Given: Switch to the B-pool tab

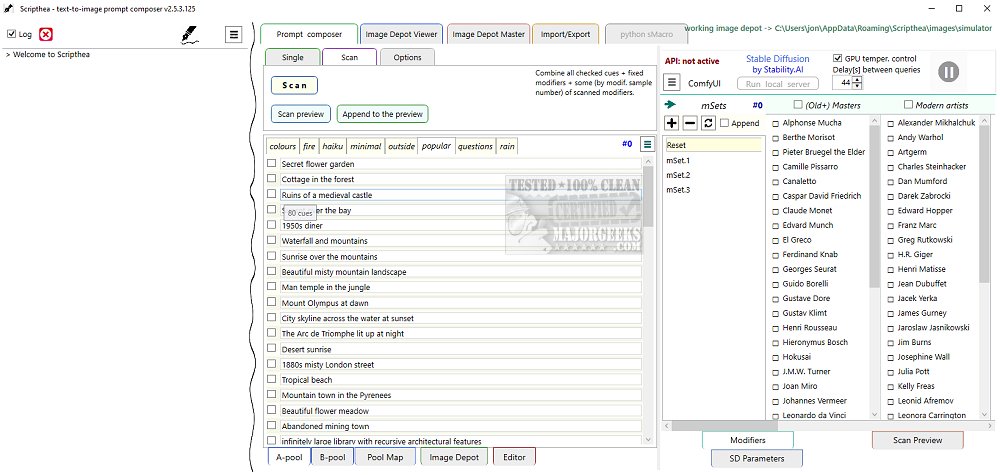Looking at the screenshot, I should pyautogui.click(x=332, y=457).
